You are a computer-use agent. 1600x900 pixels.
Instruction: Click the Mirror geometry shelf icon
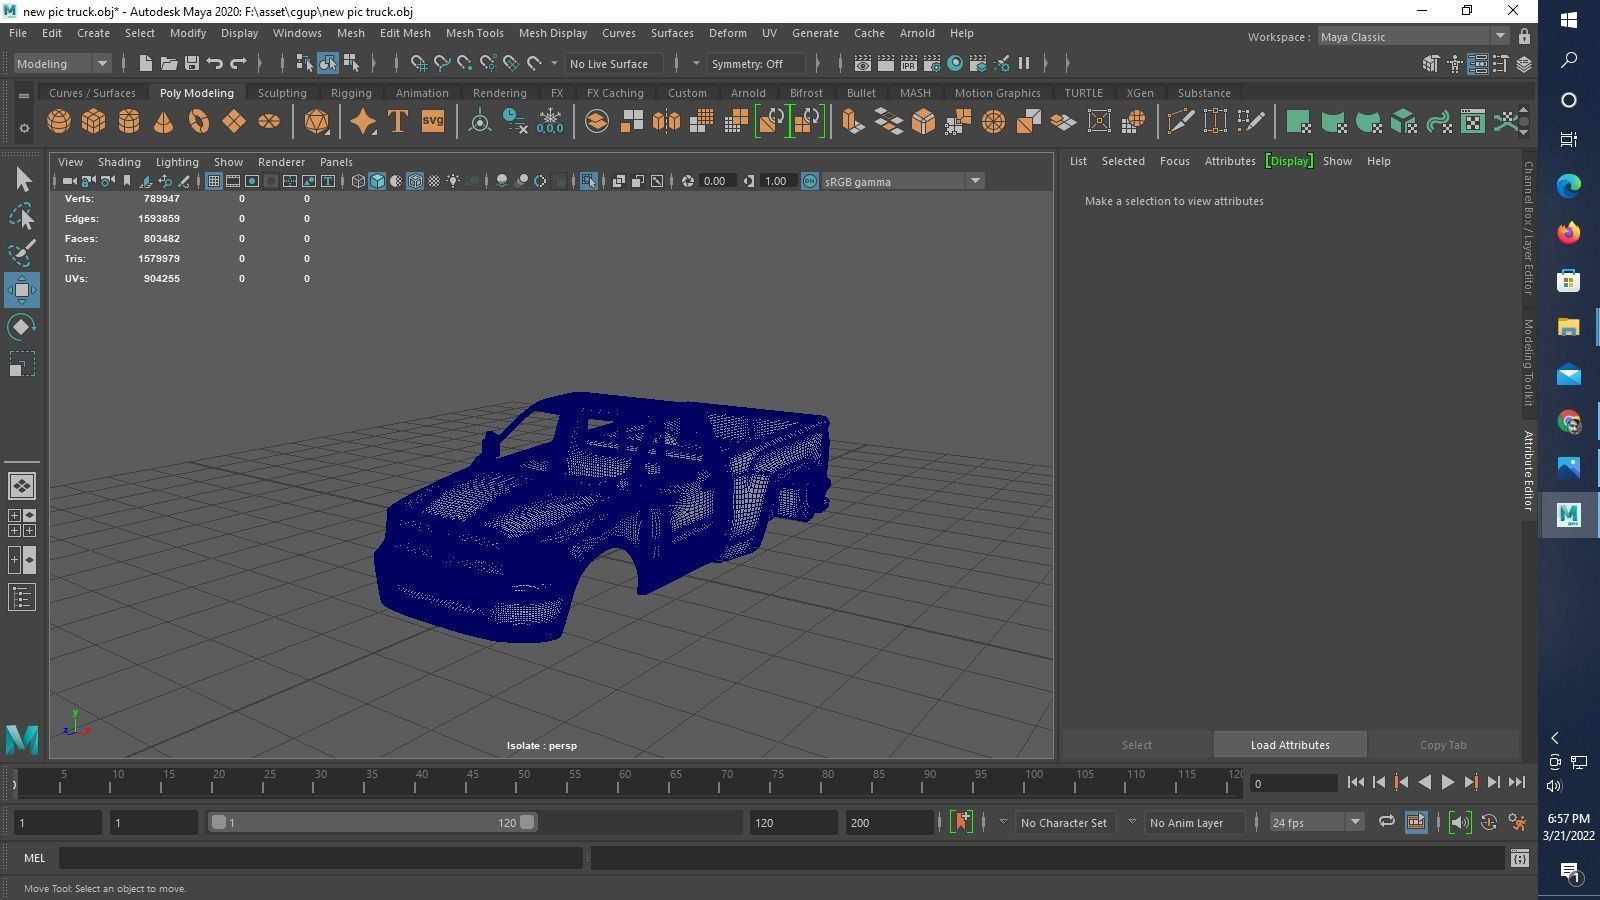click(x=666, y=122)
